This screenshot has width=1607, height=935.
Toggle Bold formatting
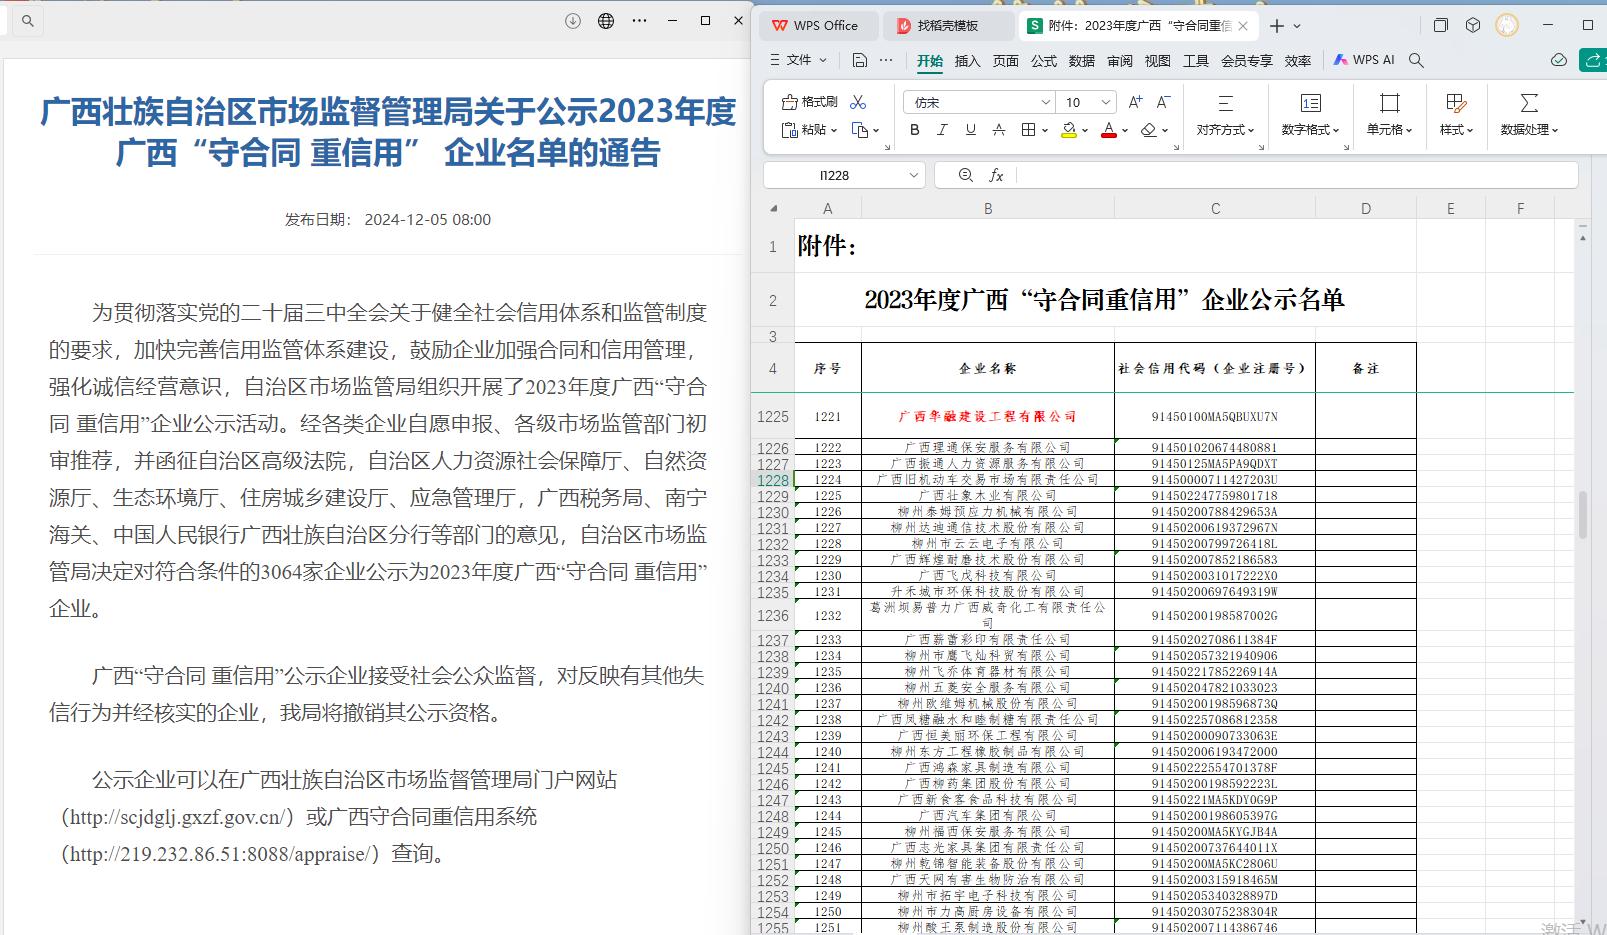tap(914, 130)
